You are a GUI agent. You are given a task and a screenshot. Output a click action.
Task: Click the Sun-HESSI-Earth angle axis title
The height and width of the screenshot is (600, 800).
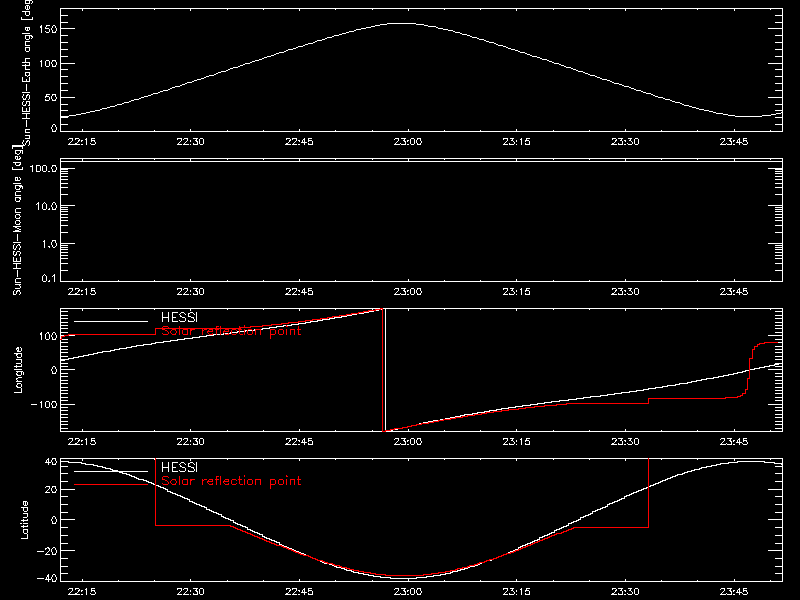pyautogui.click(x=28, y=71)
